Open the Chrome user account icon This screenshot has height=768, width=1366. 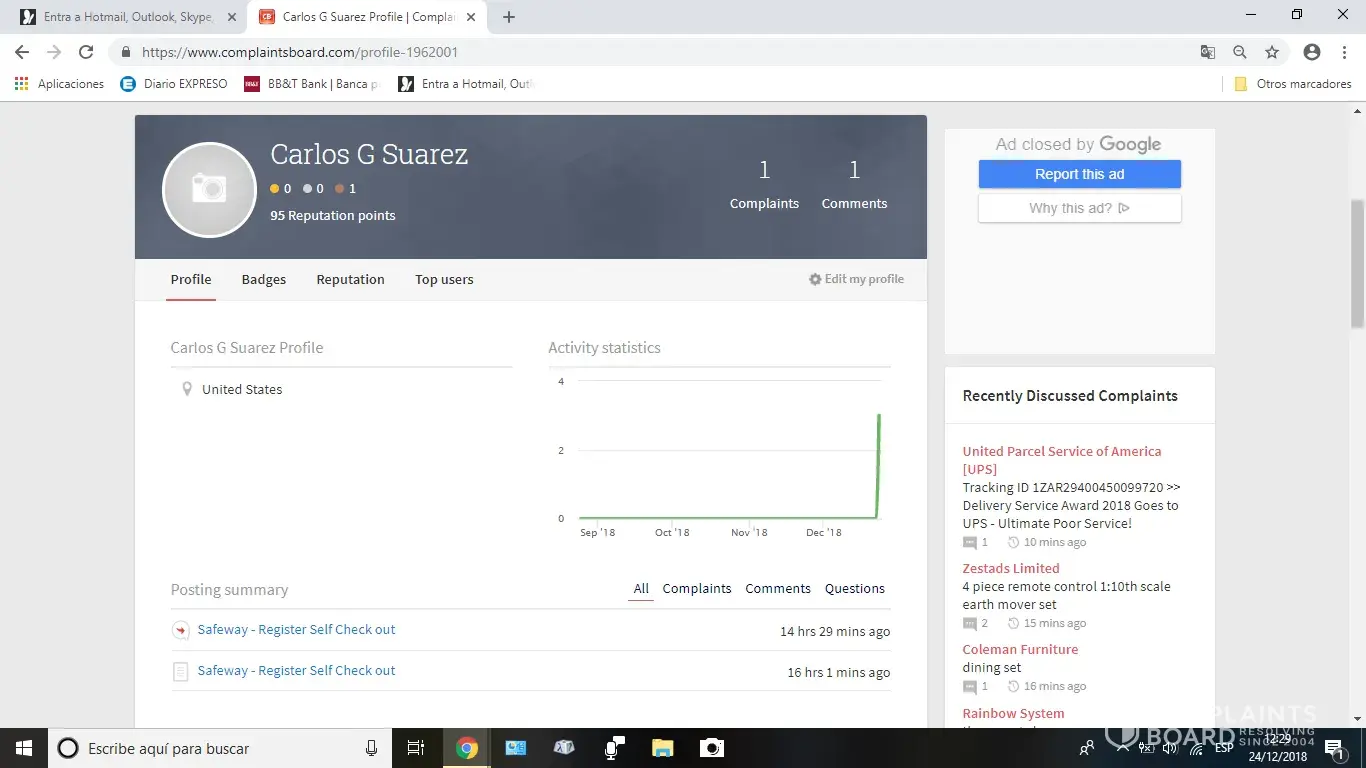[1312, 52]
